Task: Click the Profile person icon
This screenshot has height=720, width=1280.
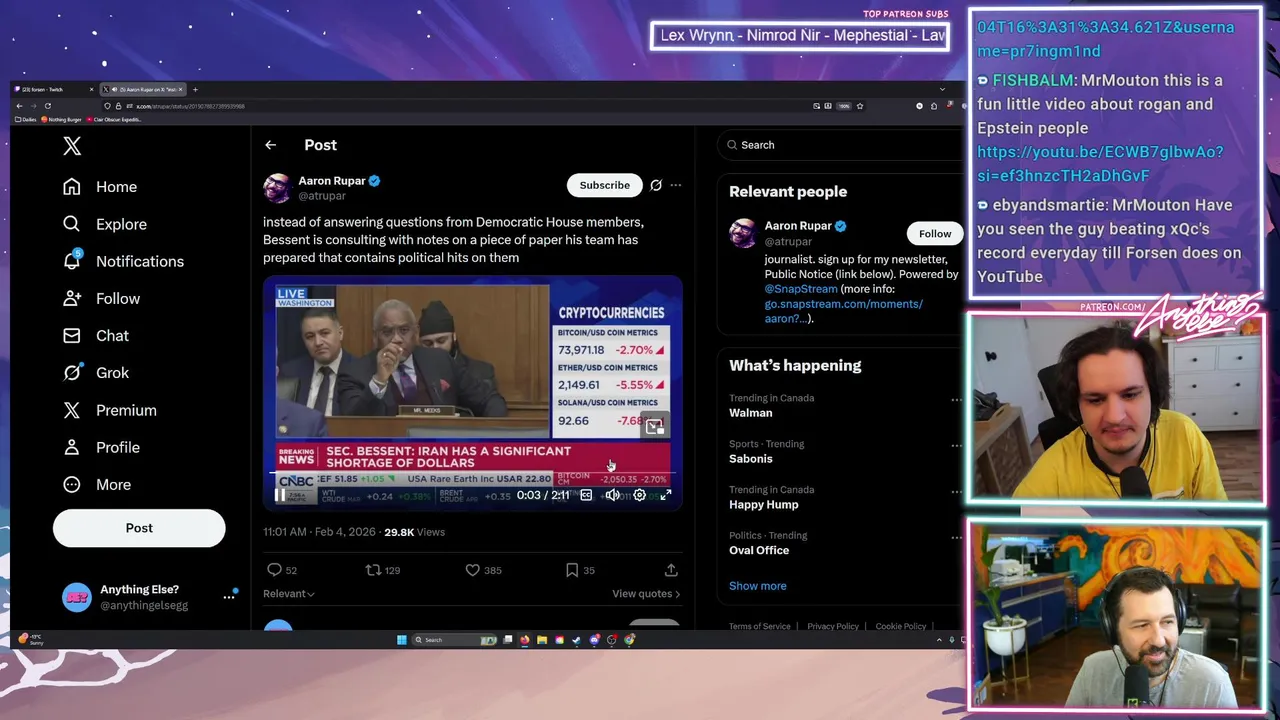Action: (x=72, y=447)
